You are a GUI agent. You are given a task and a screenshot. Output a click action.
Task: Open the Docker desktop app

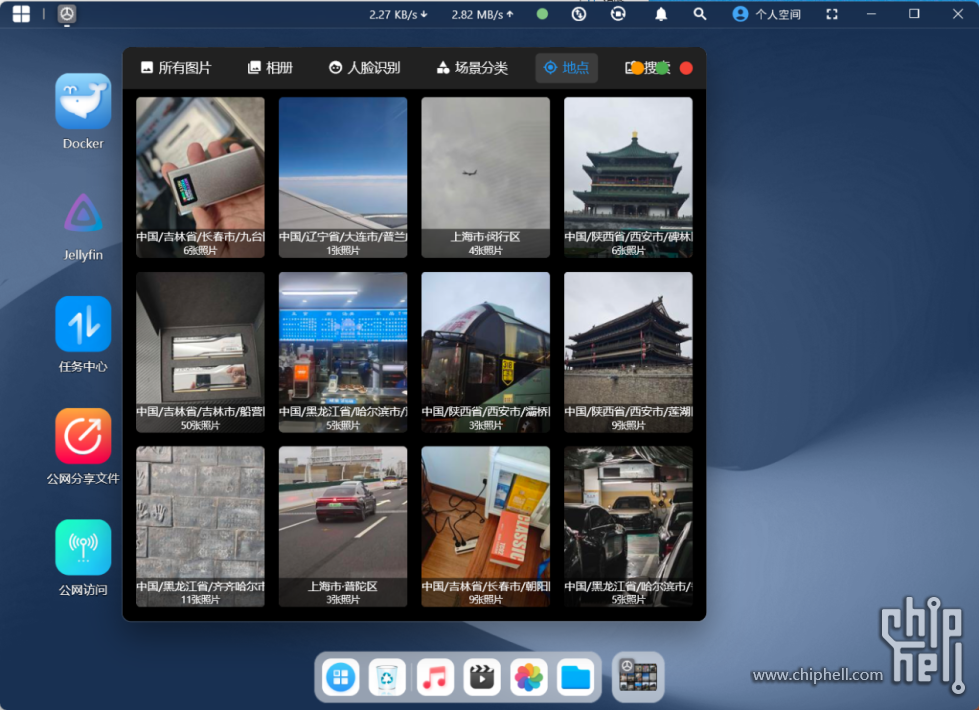click(83, 102)
